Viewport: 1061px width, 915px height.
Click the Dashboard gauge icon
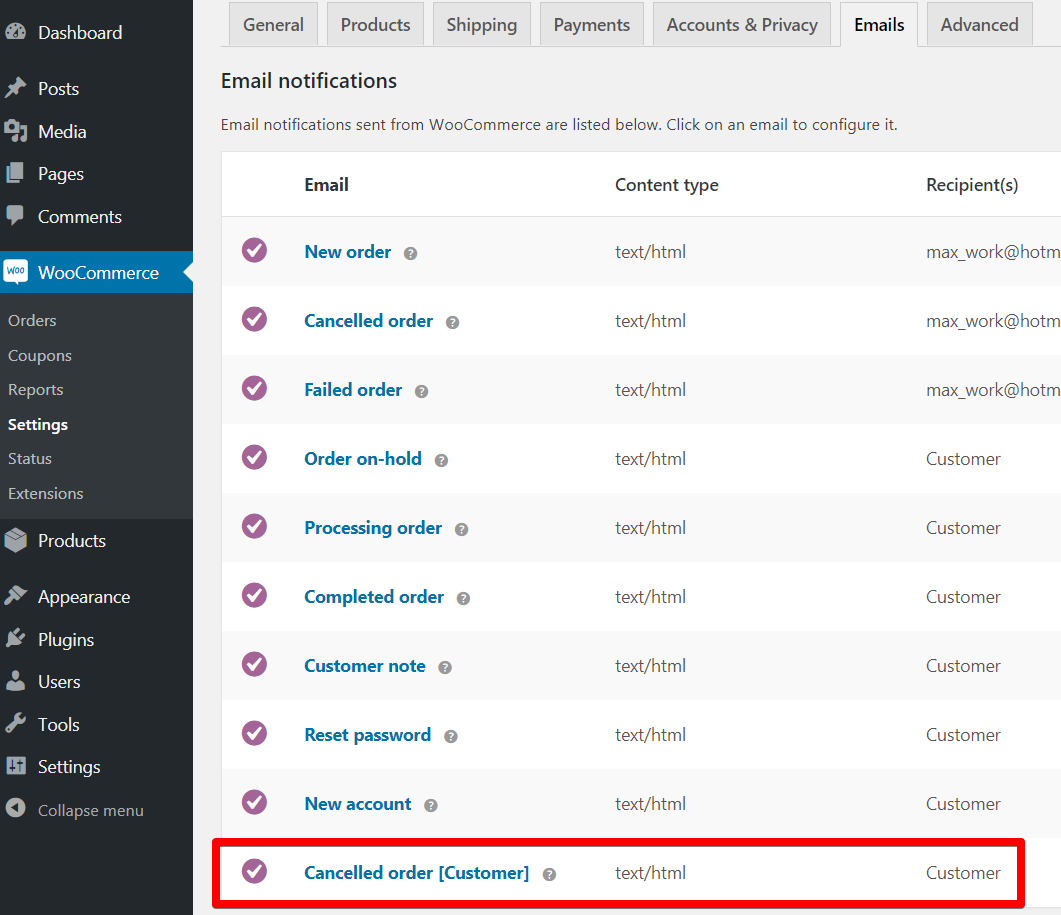pyautogui.click(x=16, y=32)
